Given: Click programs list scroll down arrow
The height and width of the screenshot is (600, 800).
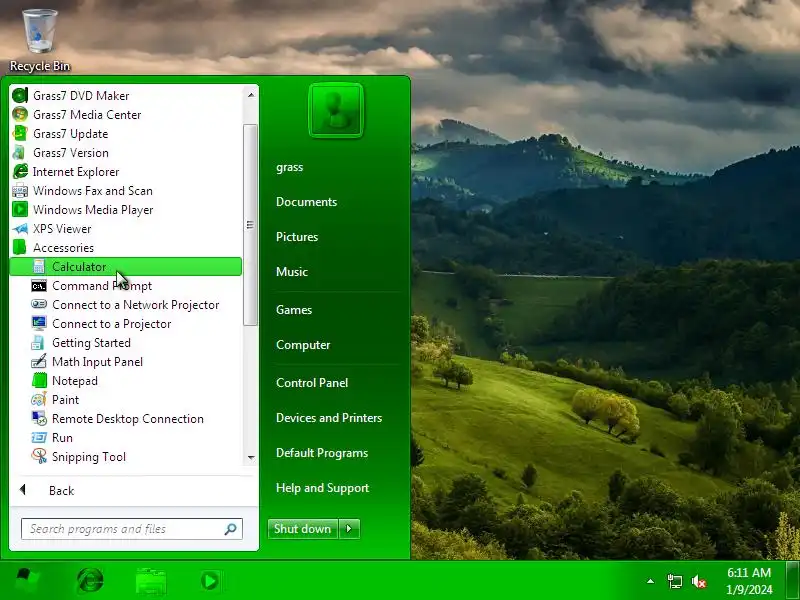Looking at the screenshot, I should pos(251,458).
